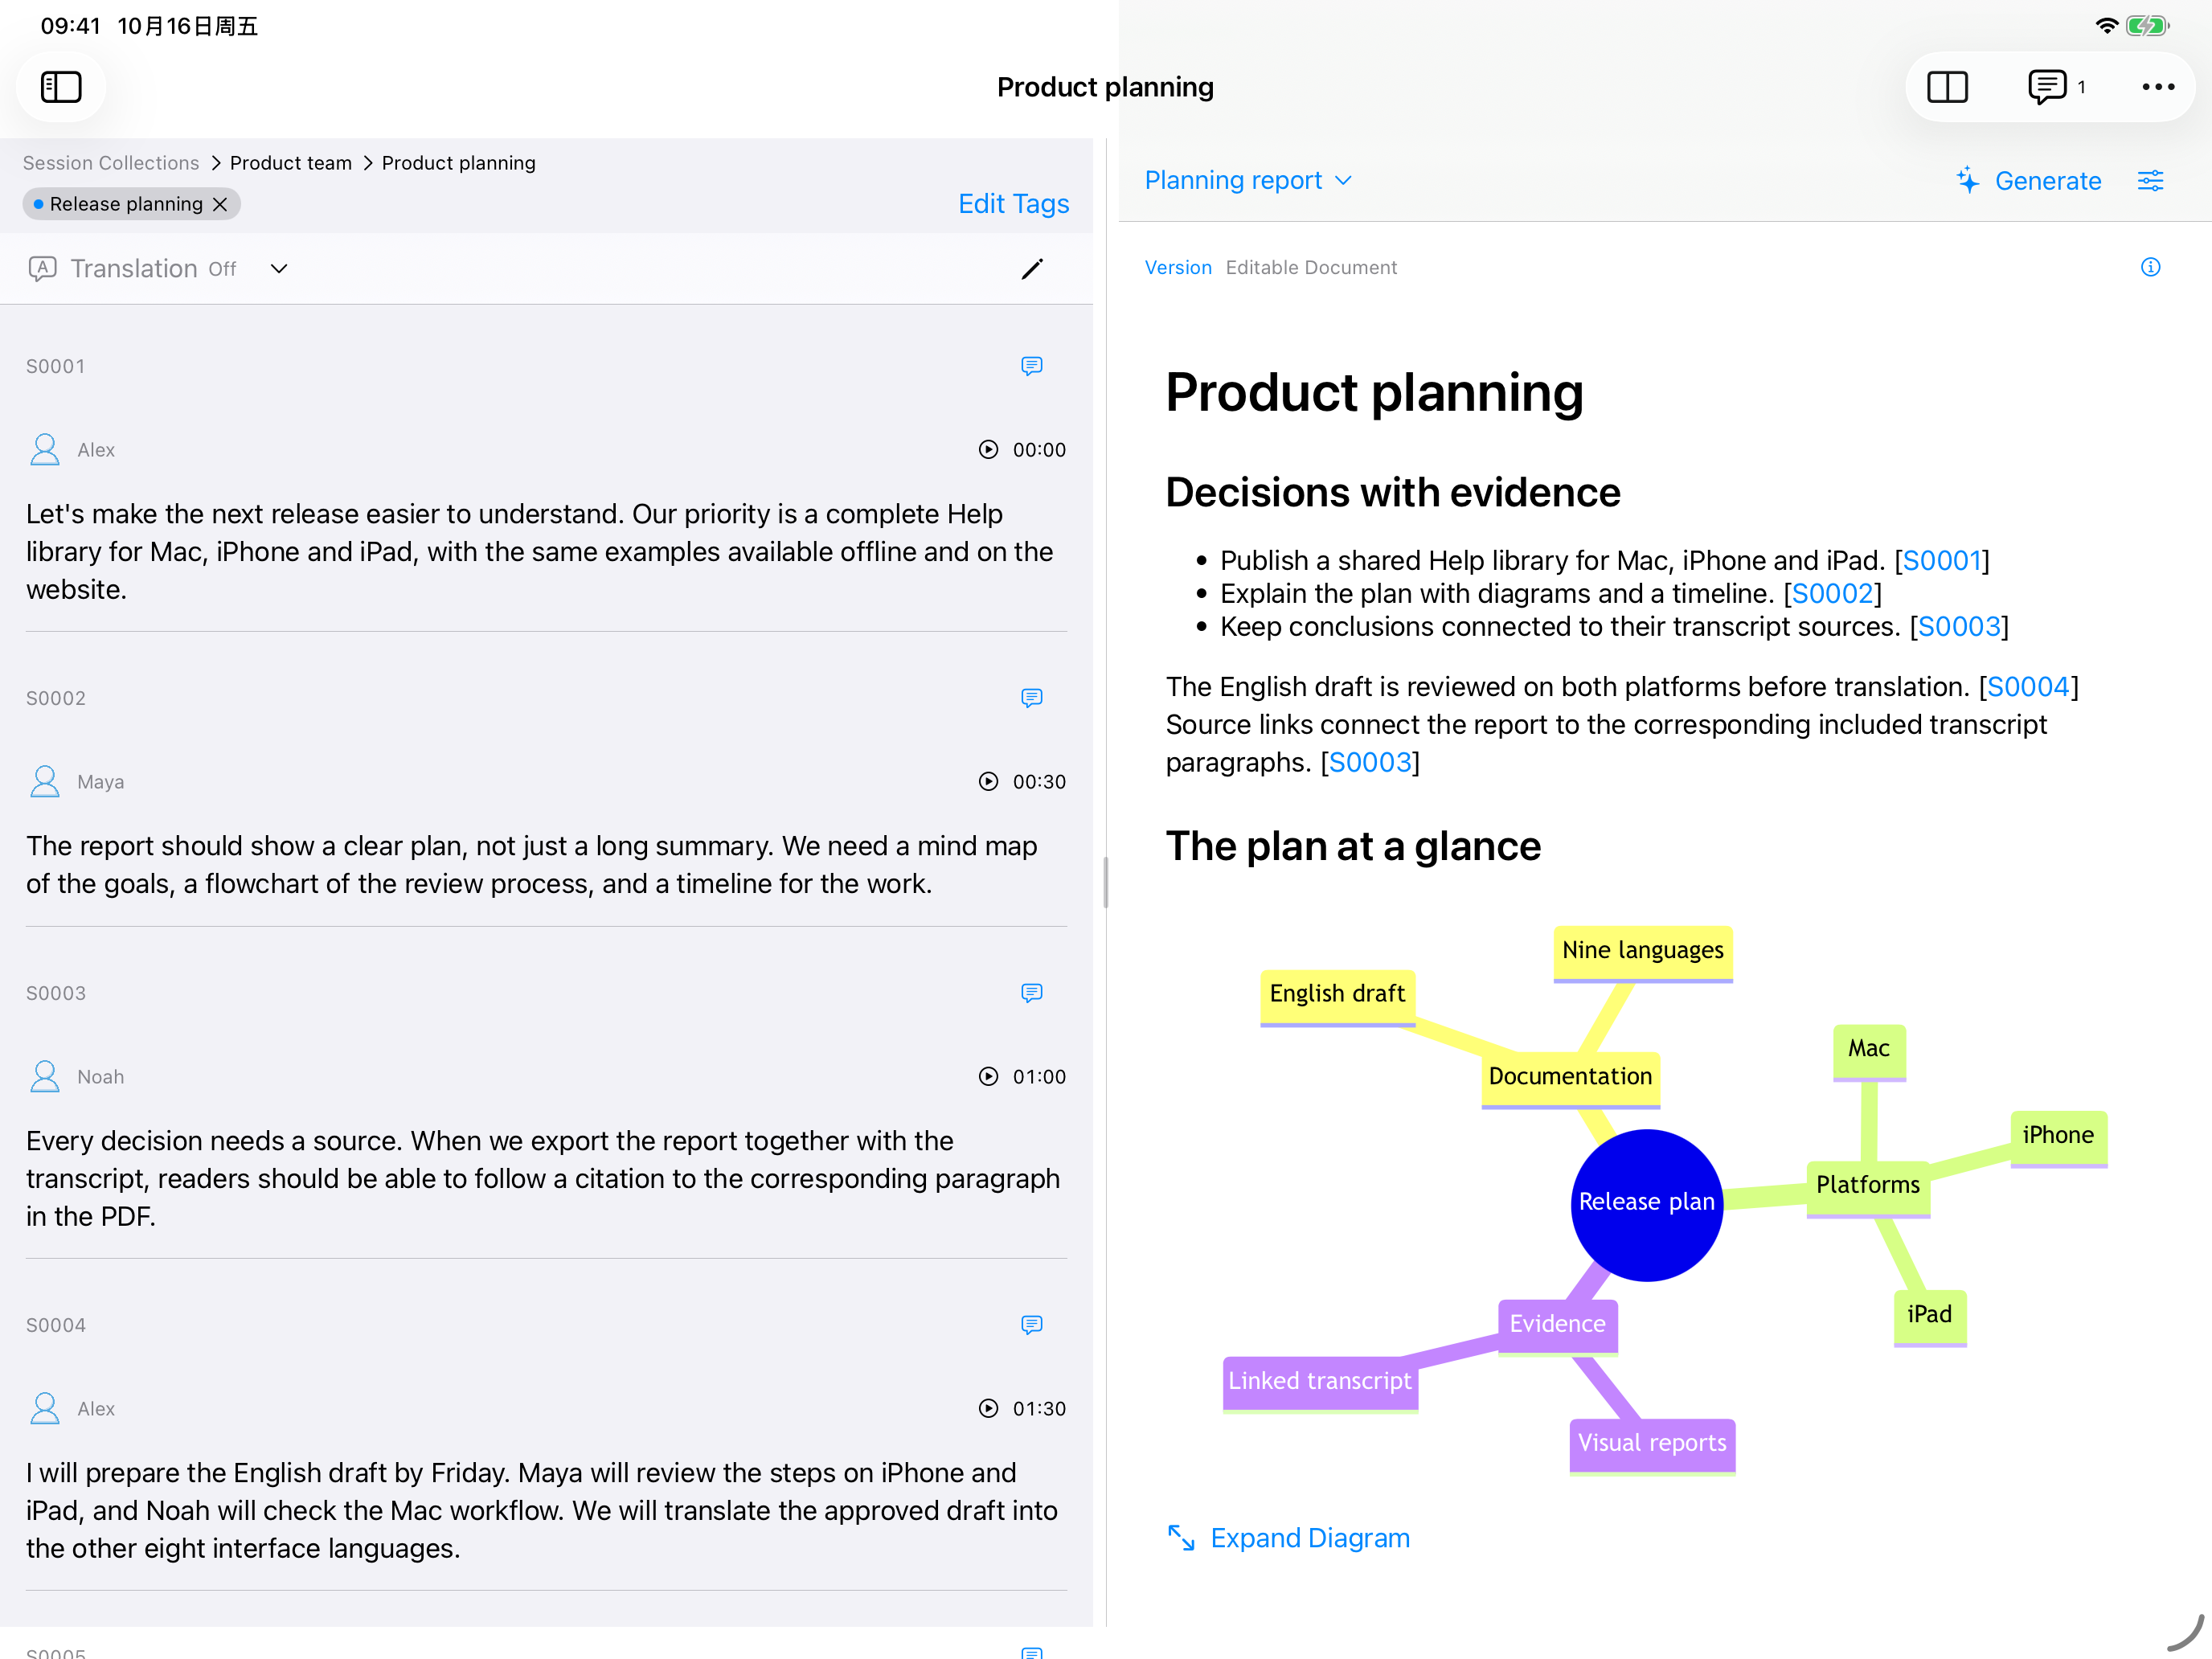Viewport: 2212px width, 1659px height.
Task: Remove the Release planning tag
Action: click(220, 204)
